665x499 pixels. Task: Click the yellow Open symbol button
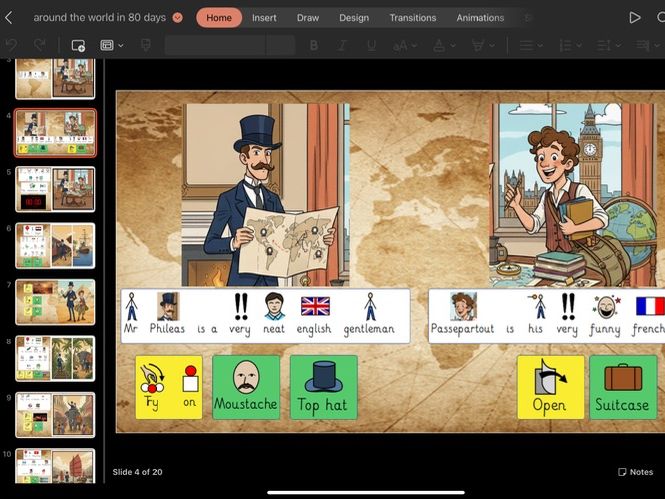tap(550, 387)
